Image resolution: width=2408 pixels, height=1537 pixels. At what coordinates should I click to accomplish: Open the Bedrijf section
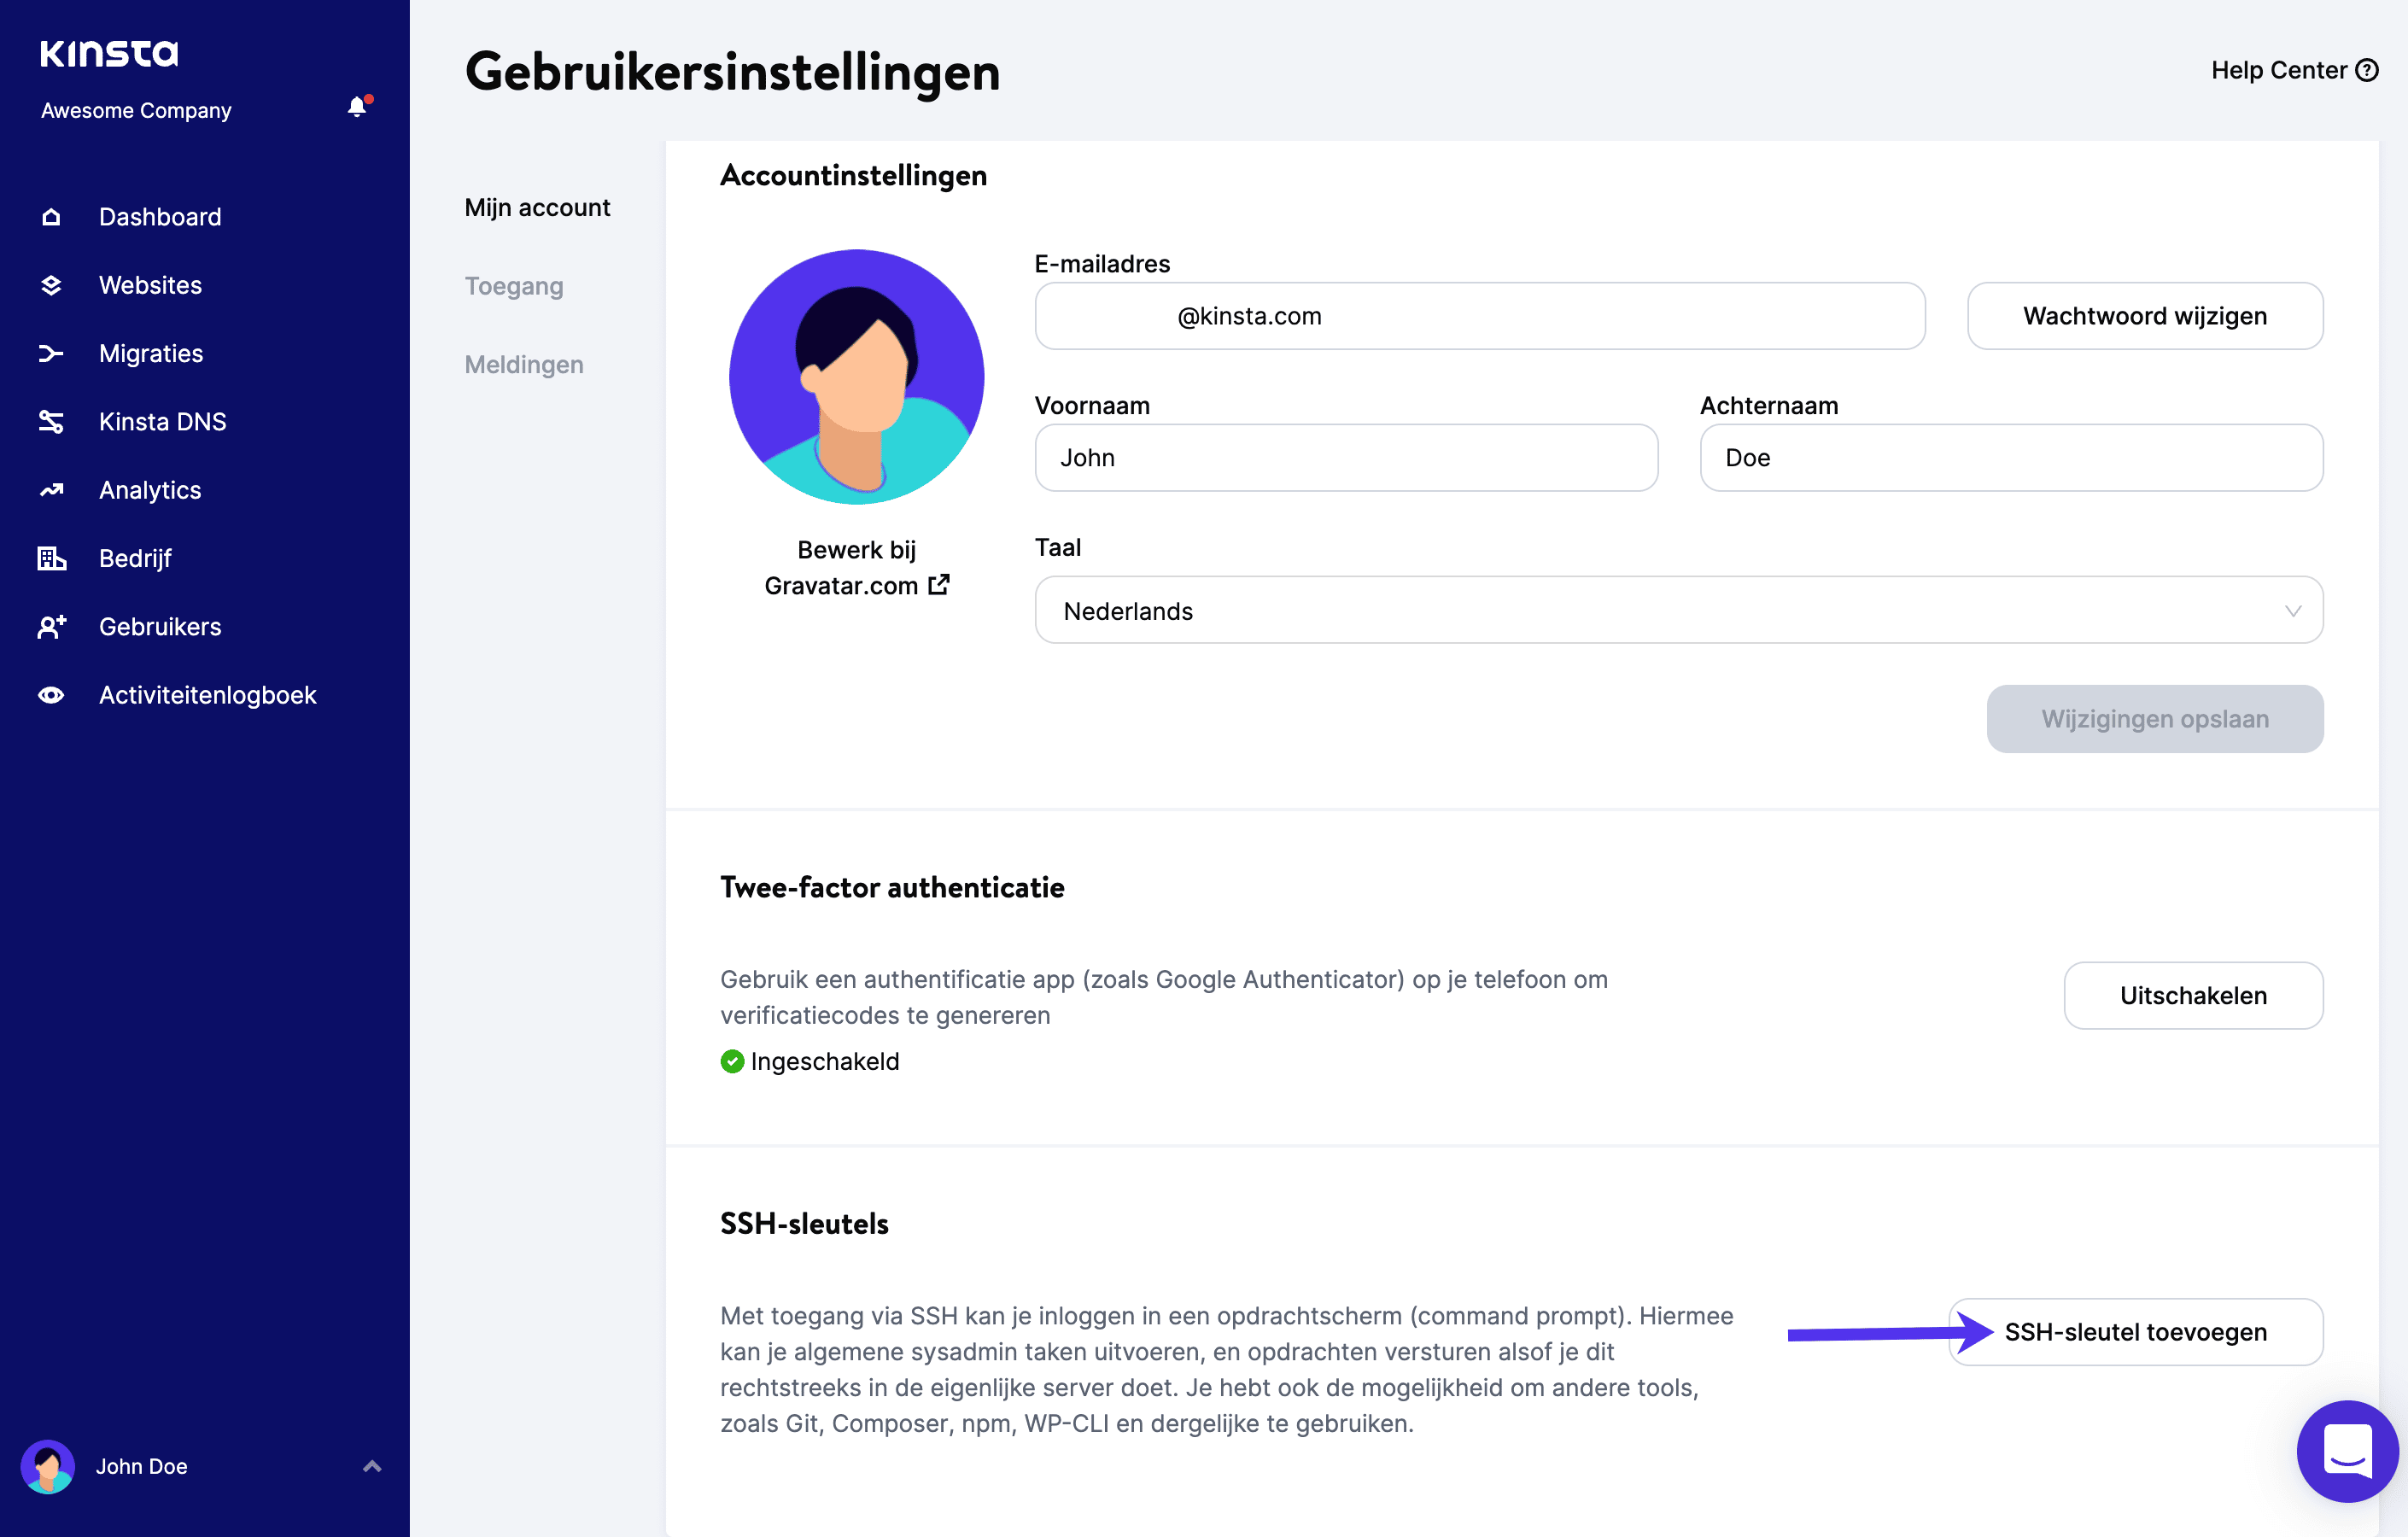coord(135,558)
